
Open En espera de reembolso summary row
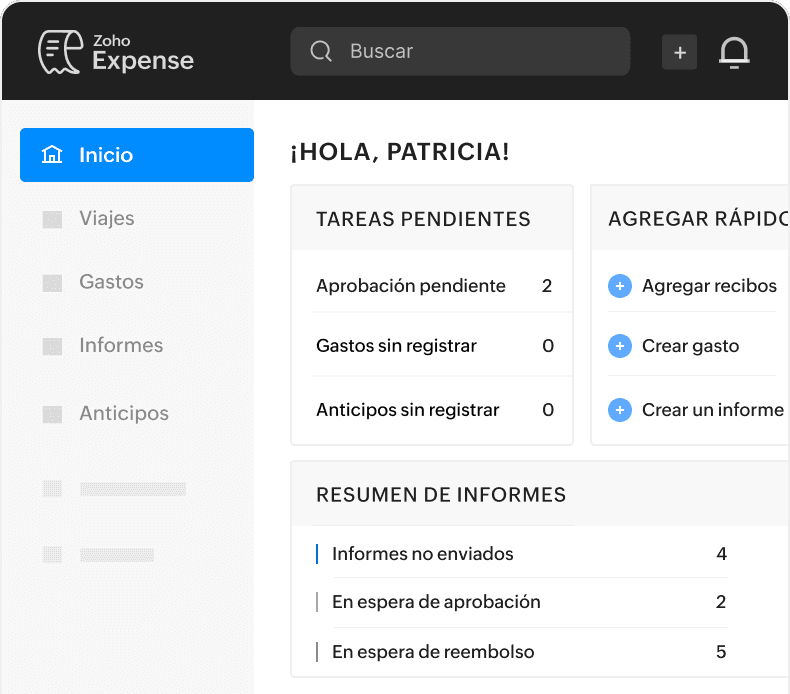(x=522, y=652)
